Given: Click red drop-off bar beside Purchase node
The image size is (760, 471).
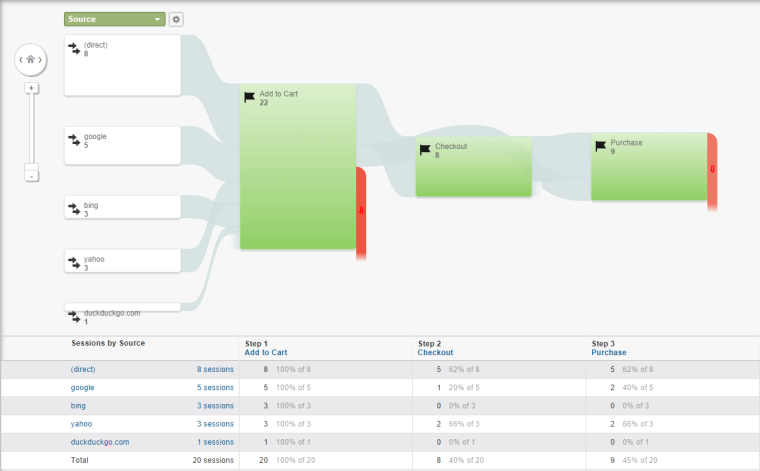Looking at the screenshot, I should point(712,170).
